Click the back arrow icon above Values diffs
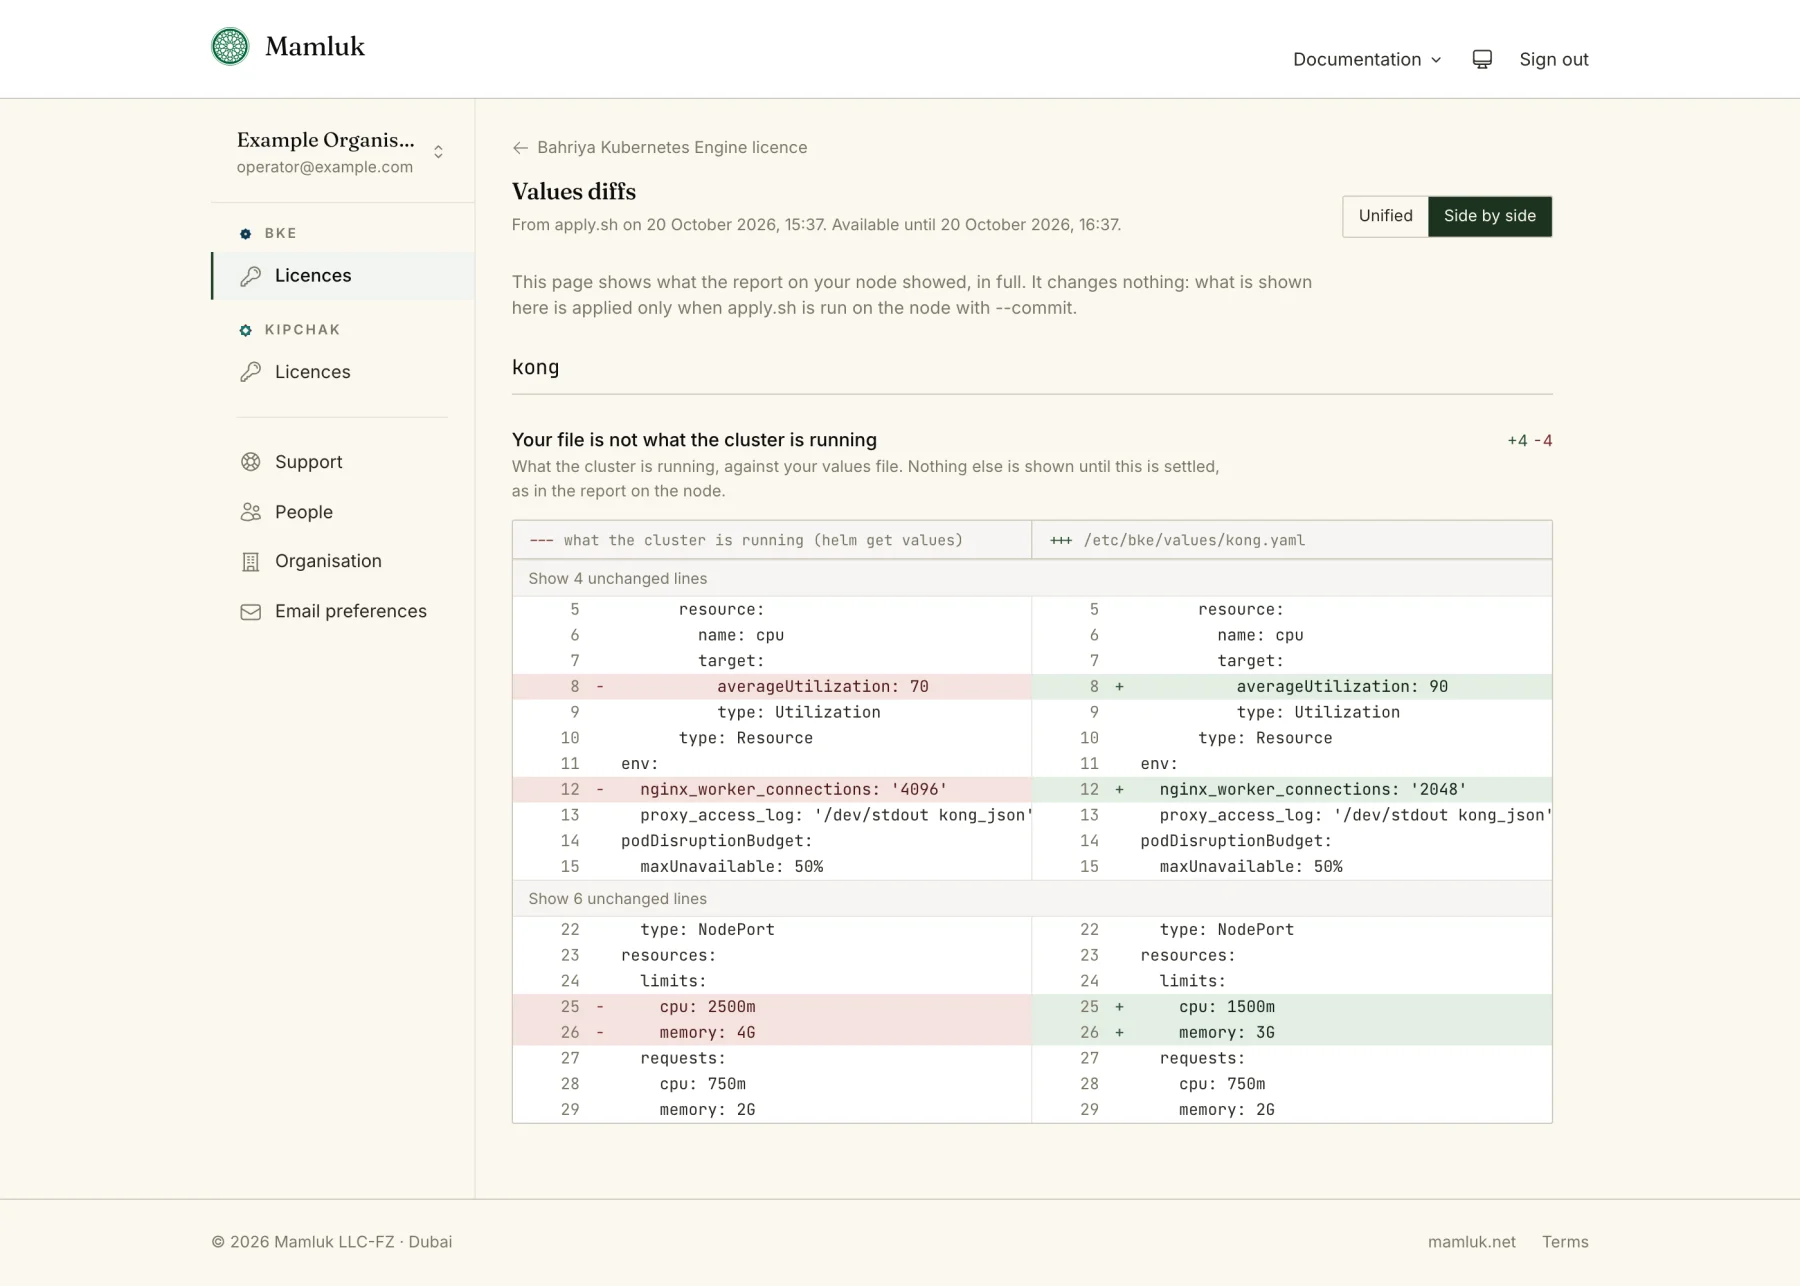1800x1286 pixels. pyautogui.click(x=520, y=148)
